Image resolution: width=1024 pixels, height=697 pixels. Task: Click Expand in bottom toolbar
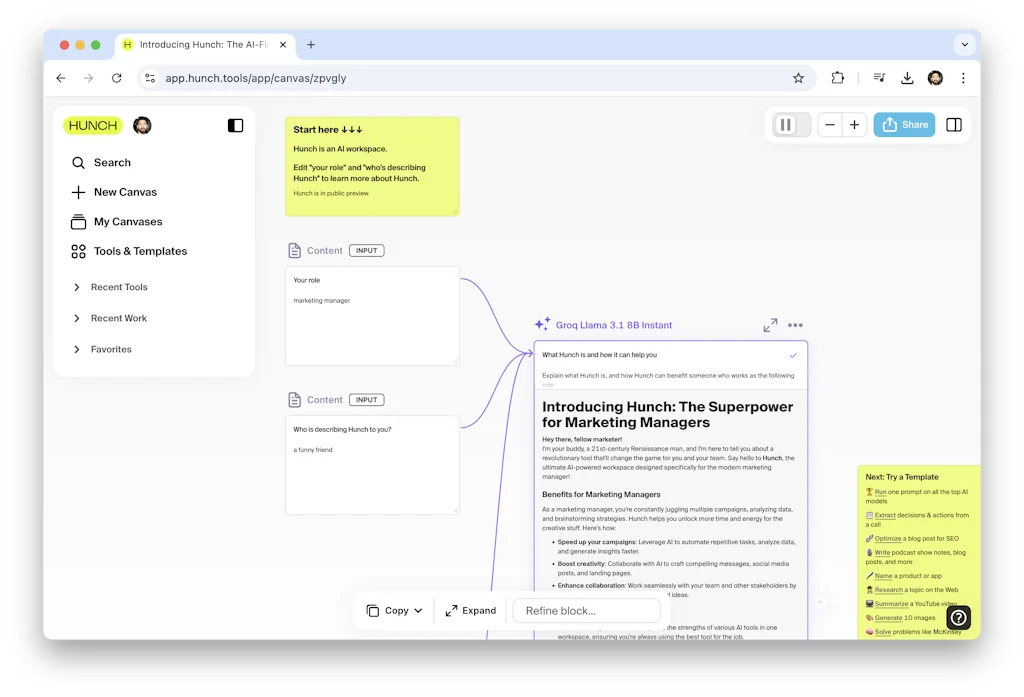(471, 611)
